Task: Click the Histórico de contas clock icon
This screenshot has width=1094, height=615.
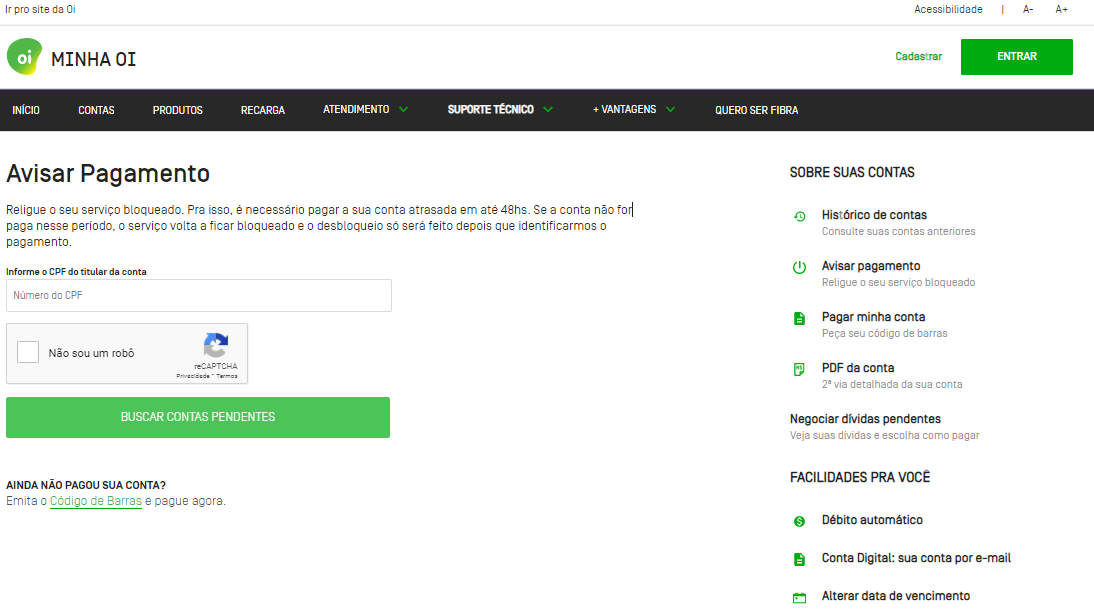Action: click(x=799, y=216)
